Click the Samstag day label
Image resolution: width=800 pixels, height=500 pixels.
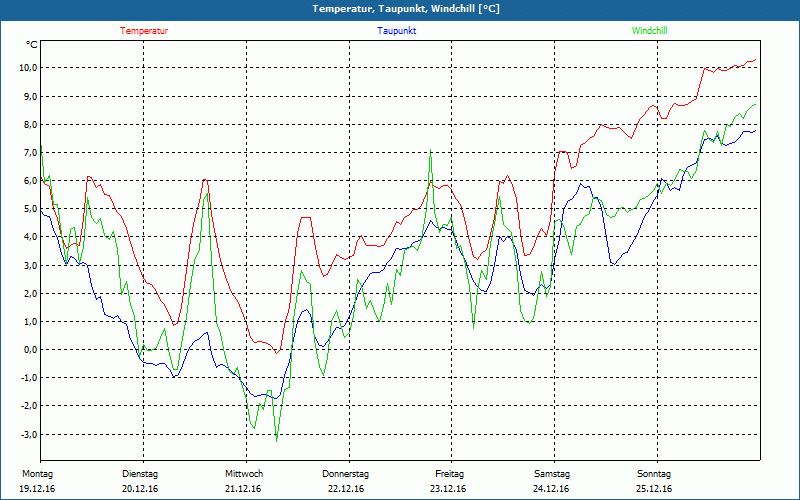[x=552, y=474]
